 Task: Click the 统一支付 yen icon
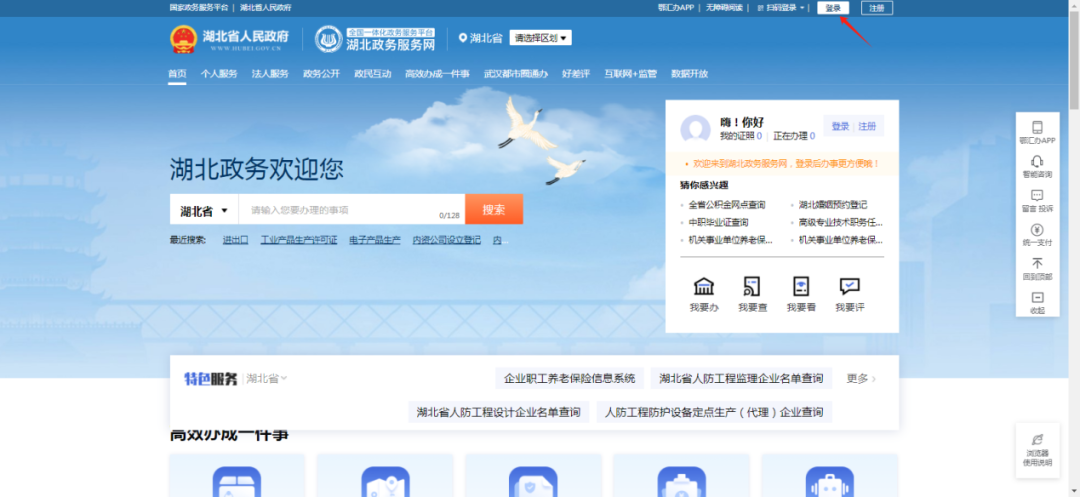coord(1037,230)
